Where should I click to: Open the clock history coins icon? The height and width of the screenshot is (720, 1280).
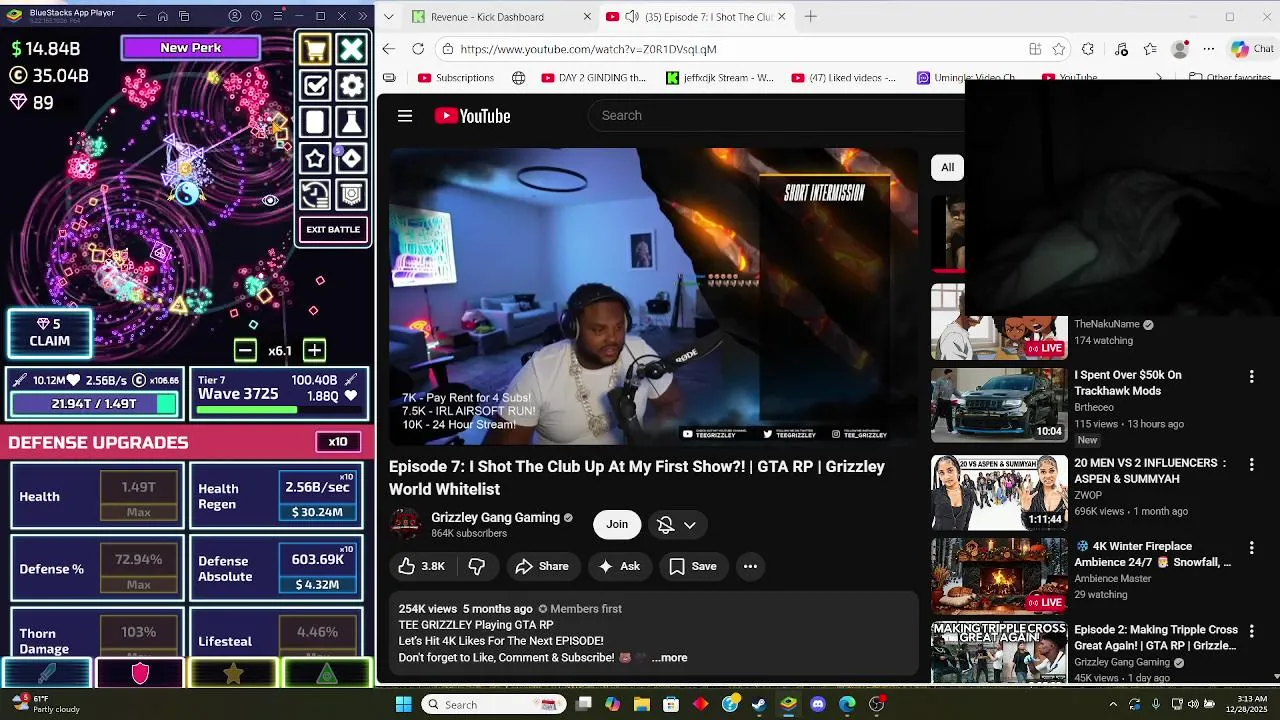click(315, 195)
